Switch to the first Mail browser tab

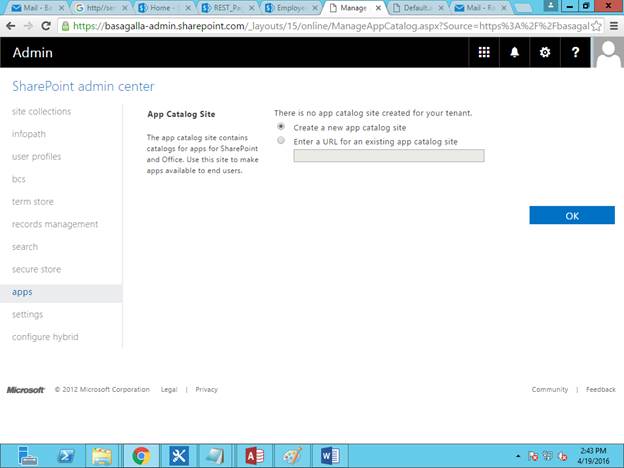[37, 8]
